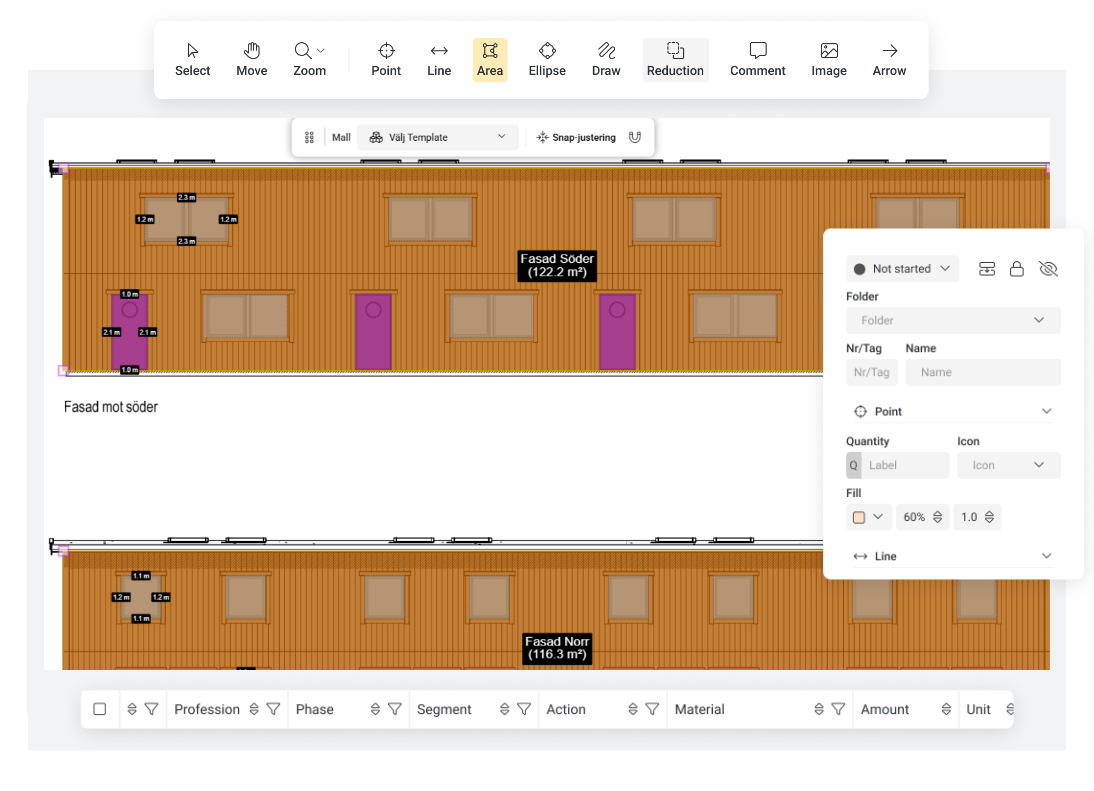Sort by the first unnamed column

[x=132, y=709]
